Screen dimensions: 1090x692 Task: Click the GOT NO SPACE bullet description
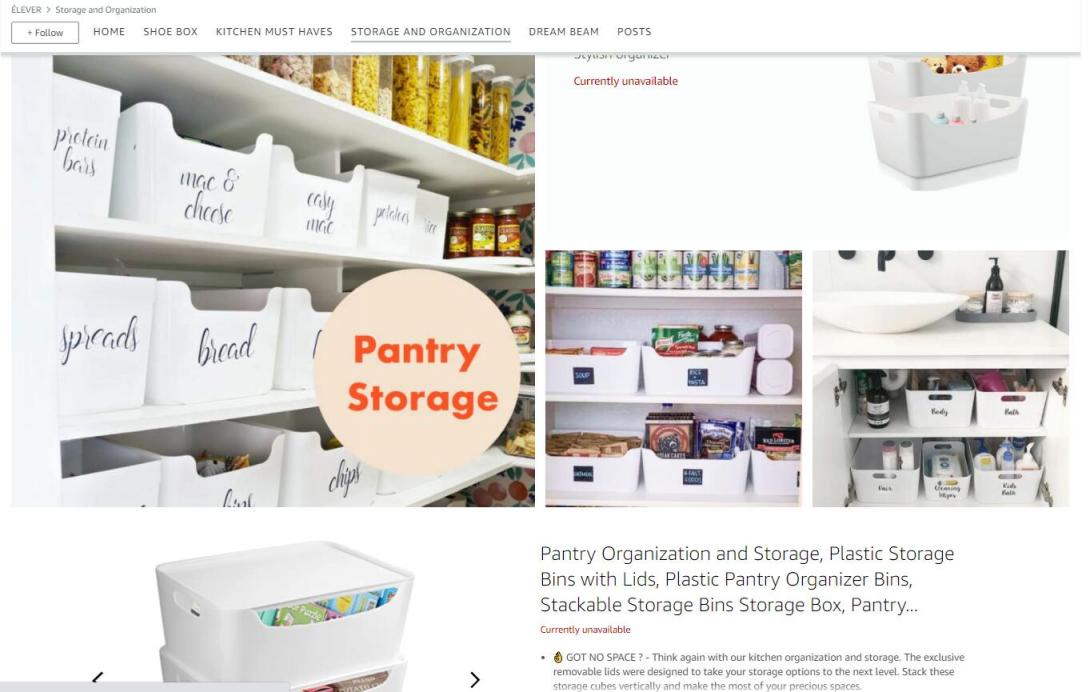[x=758, y=671]
